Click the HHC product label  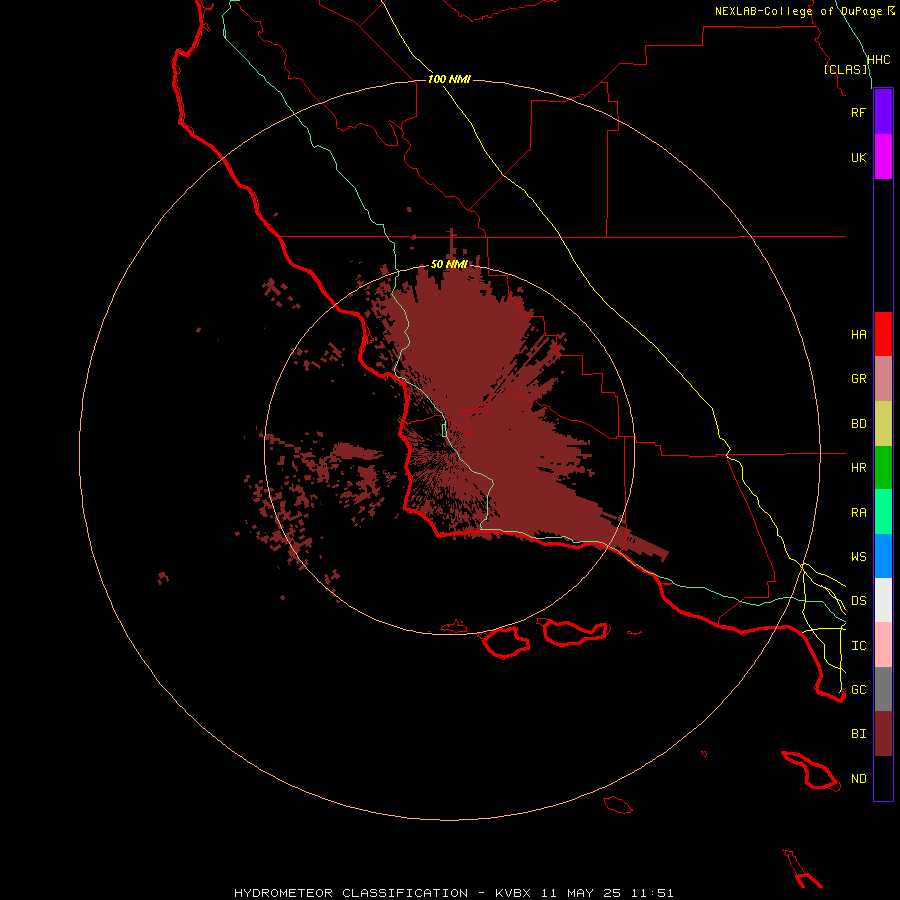(878, 60)
